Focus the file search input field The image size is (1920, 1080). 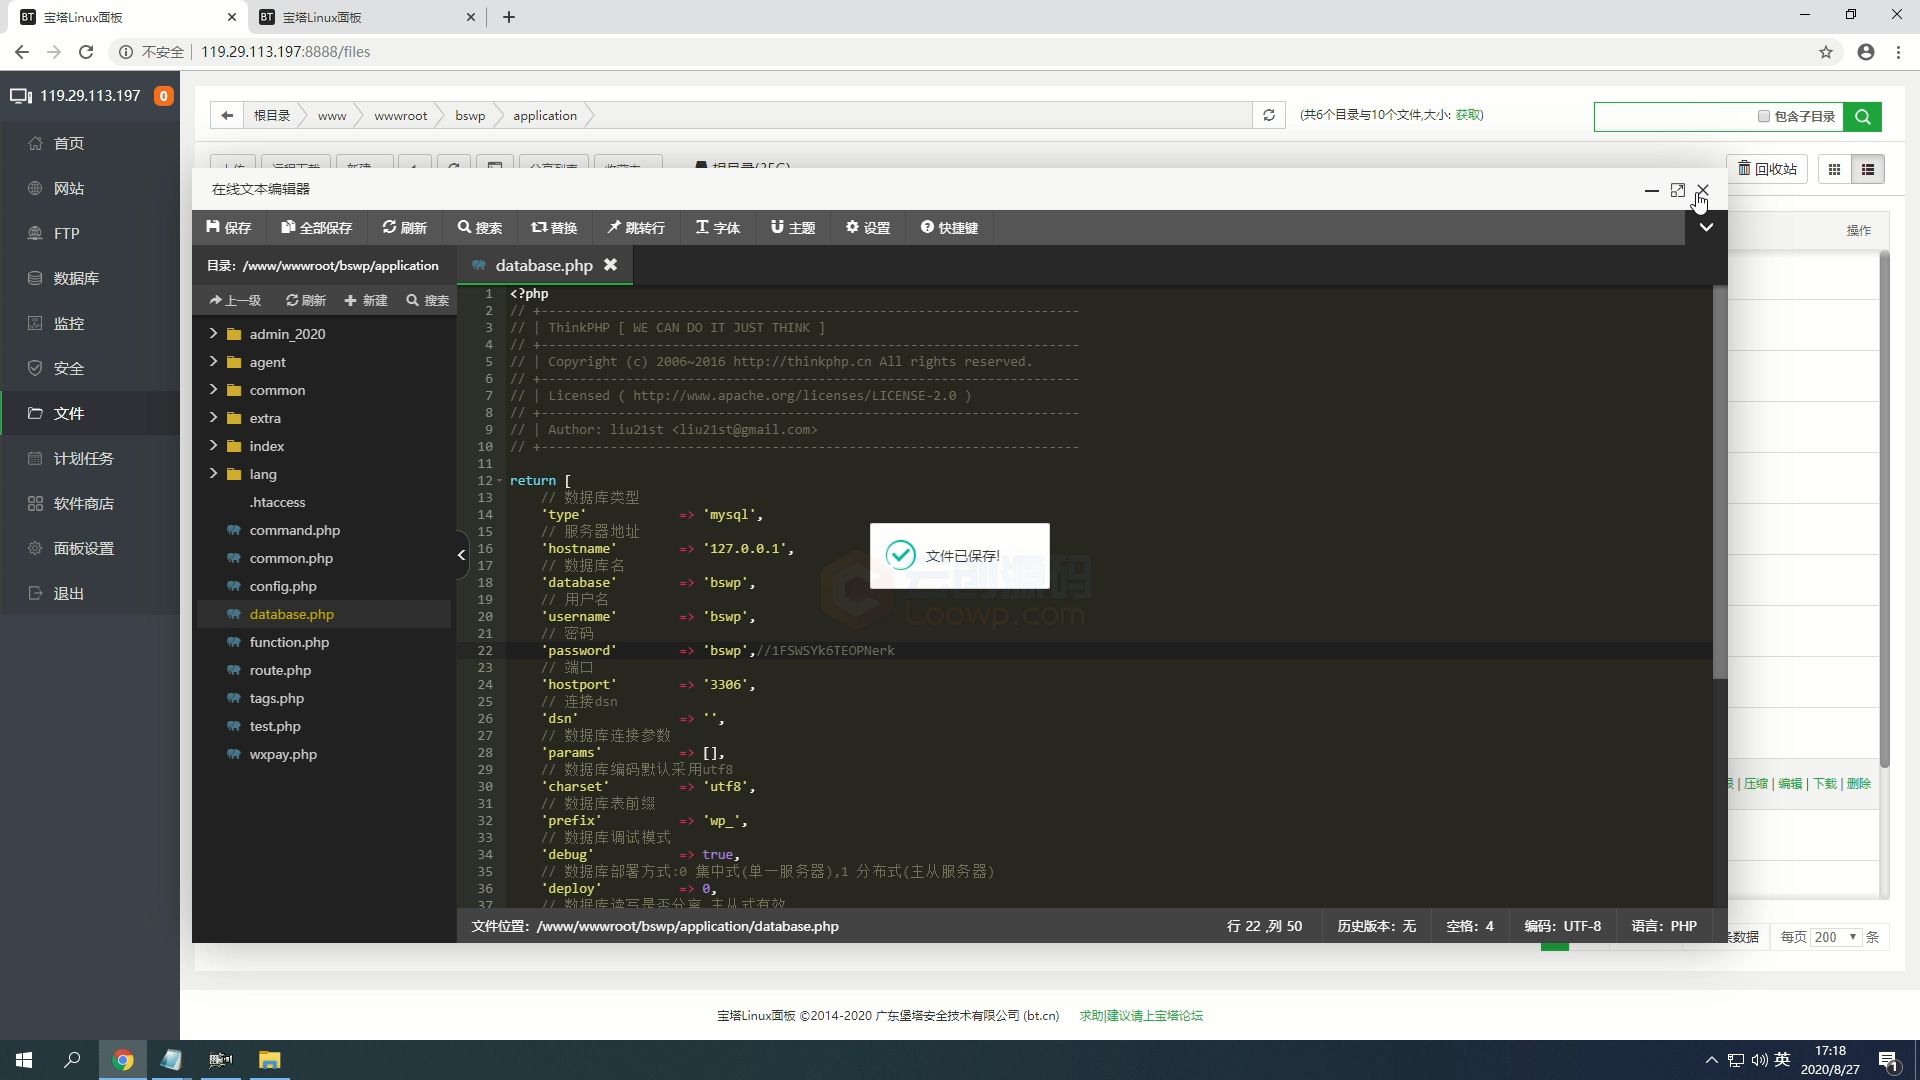coord(1675,116)
